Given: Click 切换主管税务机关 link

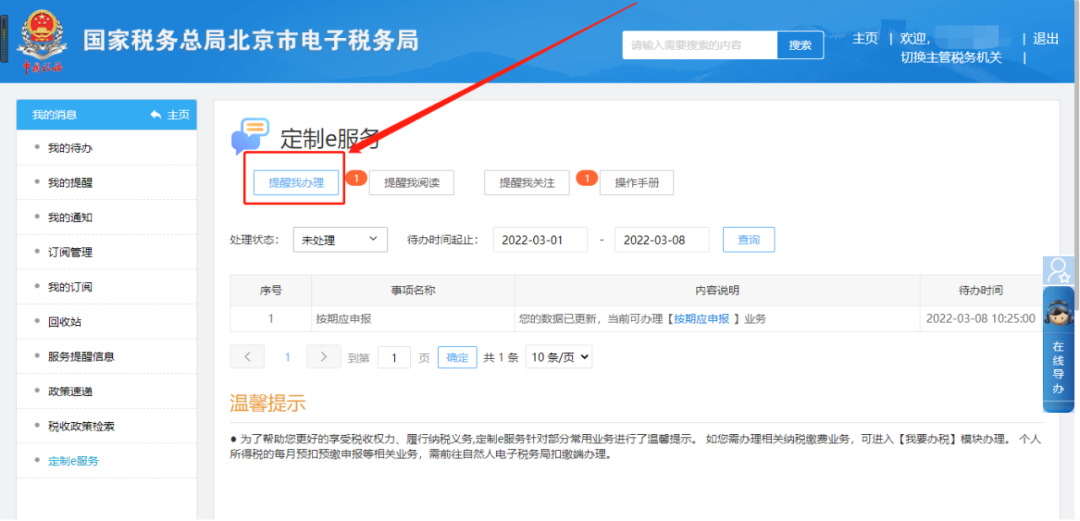Looking at the screenshot, I should tap(951, 58).
